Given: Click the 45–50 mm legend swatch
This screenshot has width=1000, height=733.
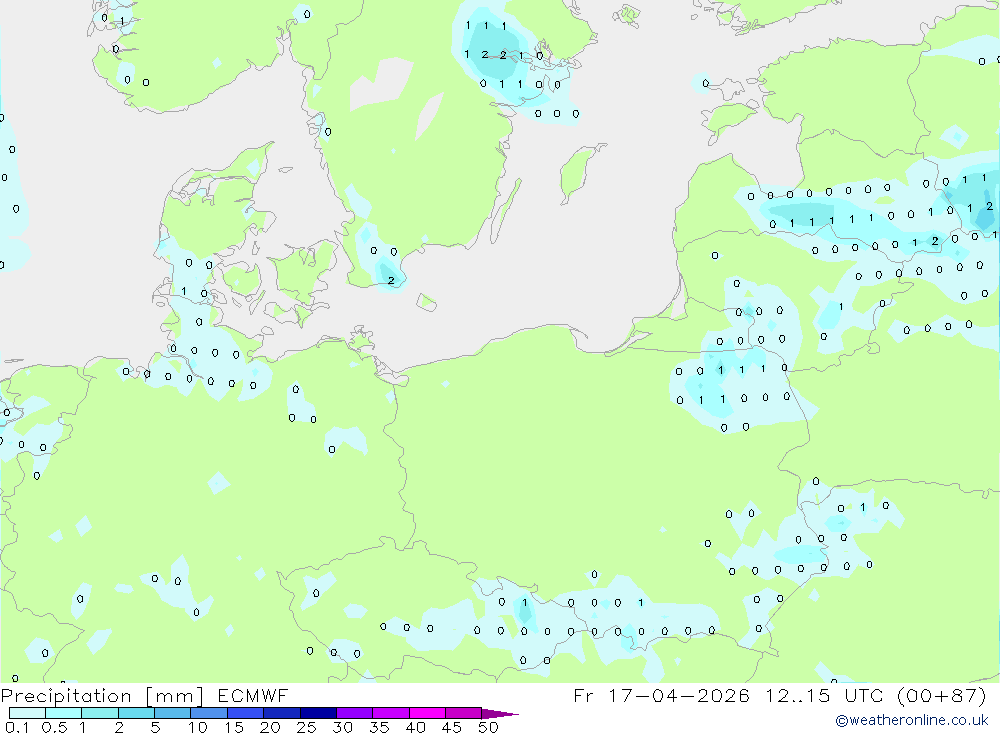Looking at the screenshot, I should coord(464,713).
